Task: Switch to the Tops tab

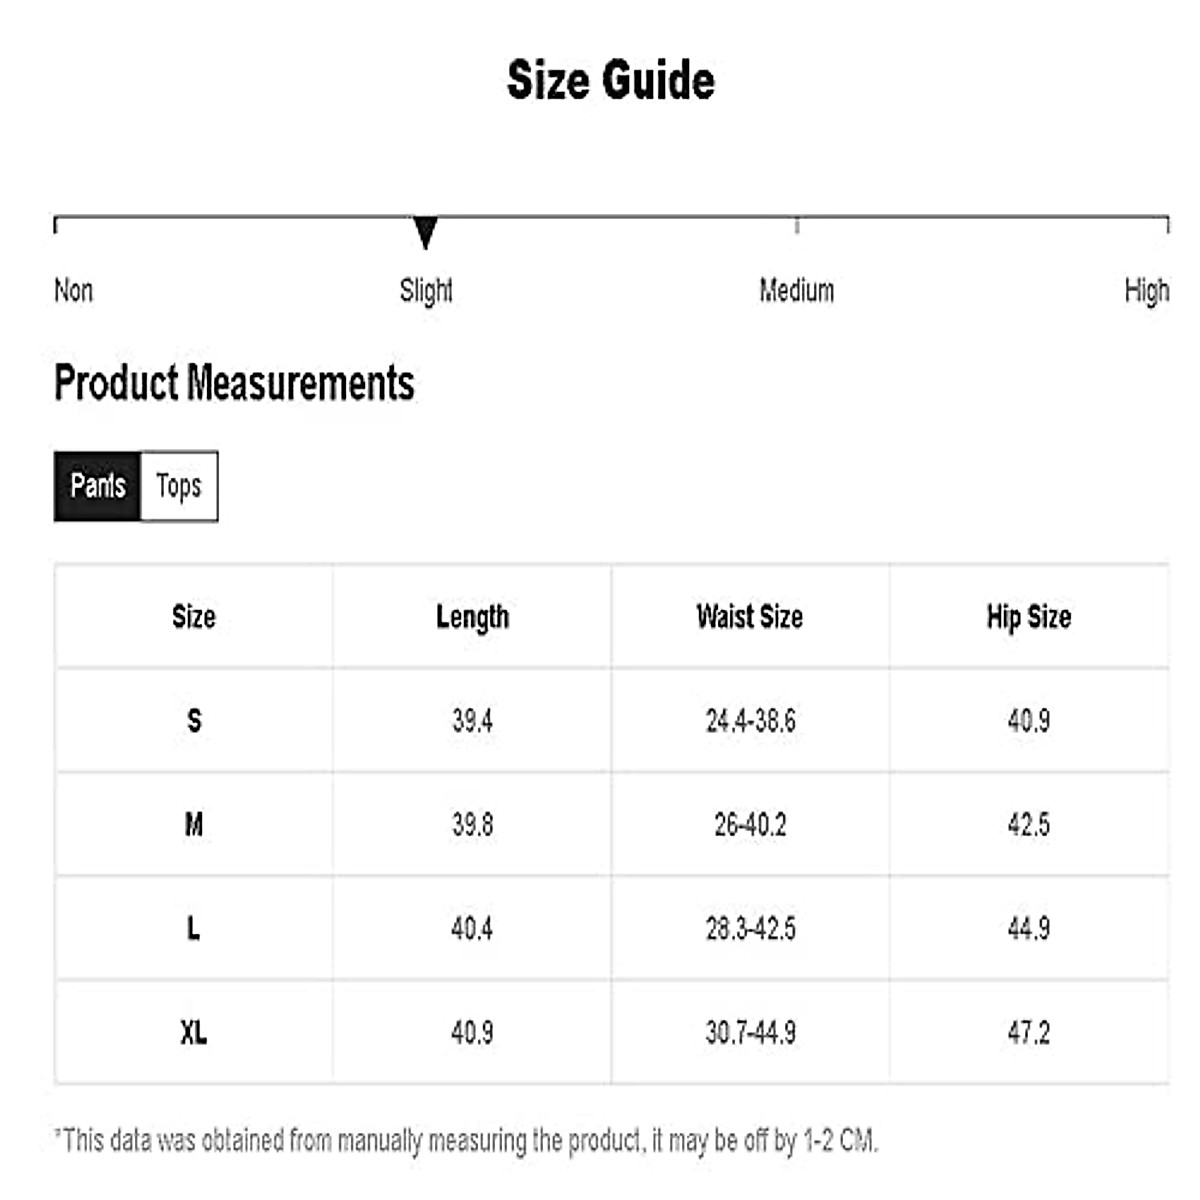Action: (179, 486)
